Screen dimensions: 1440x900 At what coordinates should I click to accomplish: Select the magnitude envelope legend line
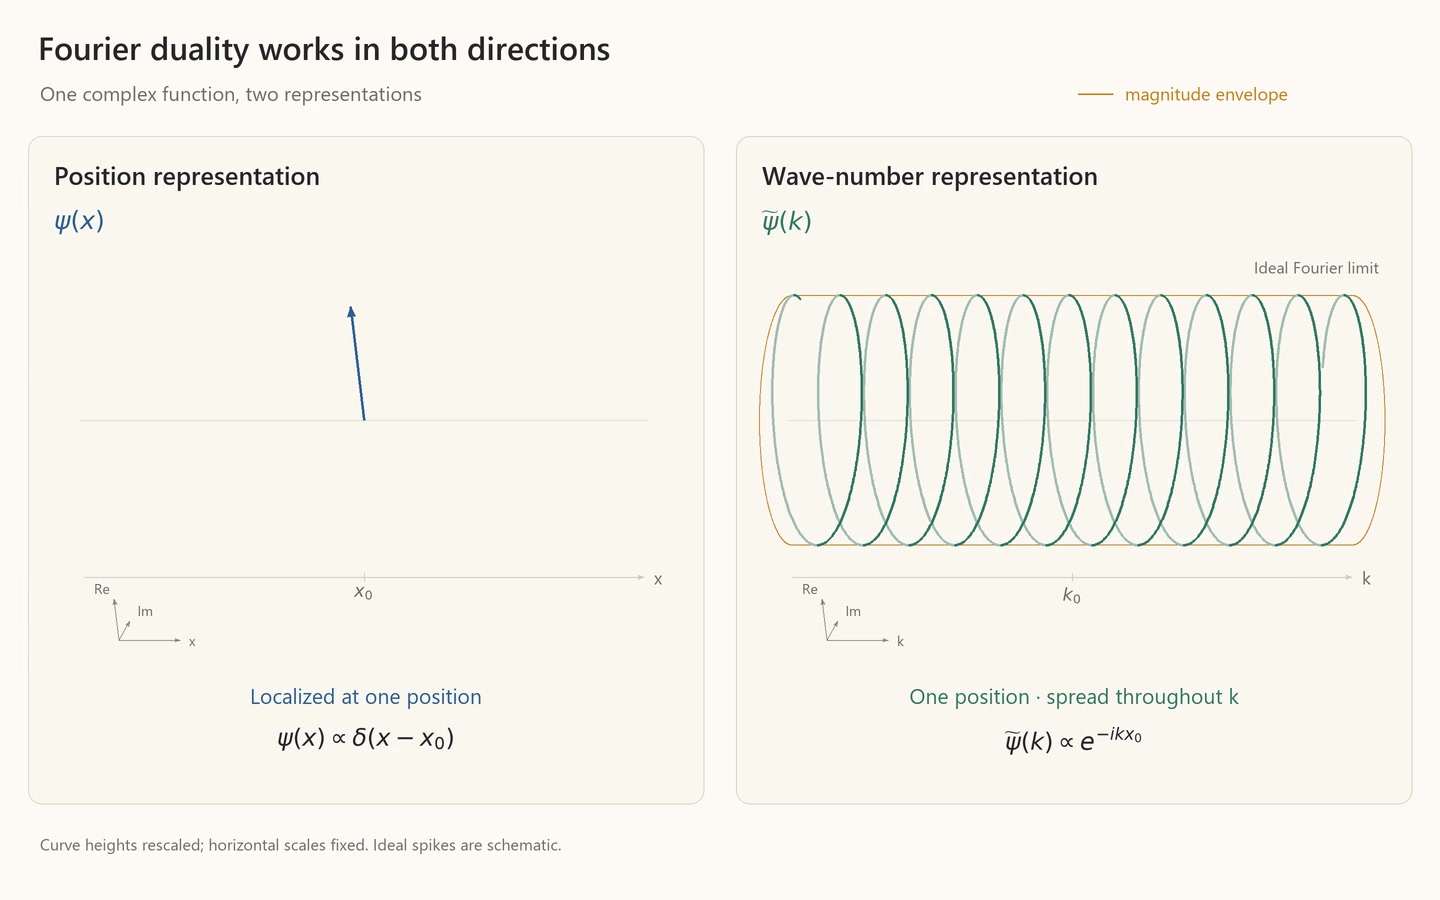click(1095, 95)
